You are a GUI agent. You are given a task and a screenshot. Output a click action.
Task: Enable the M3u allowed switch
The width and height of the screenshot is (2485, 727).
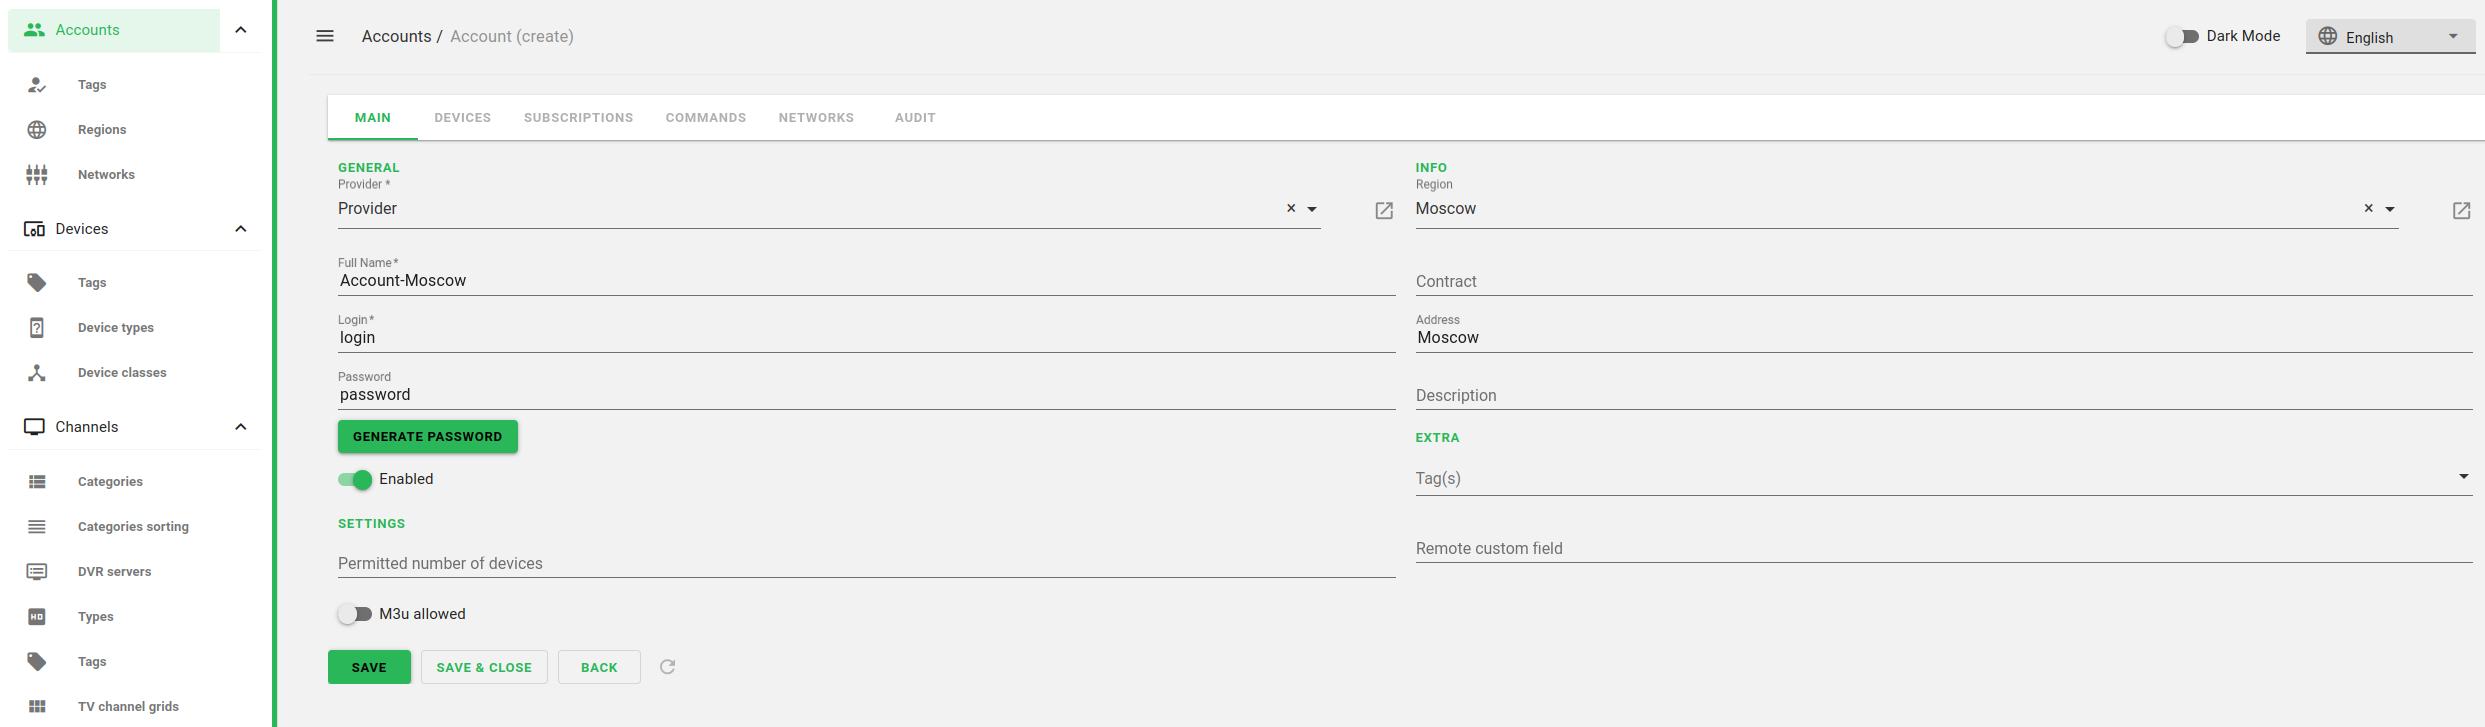(x=355, y=614)
